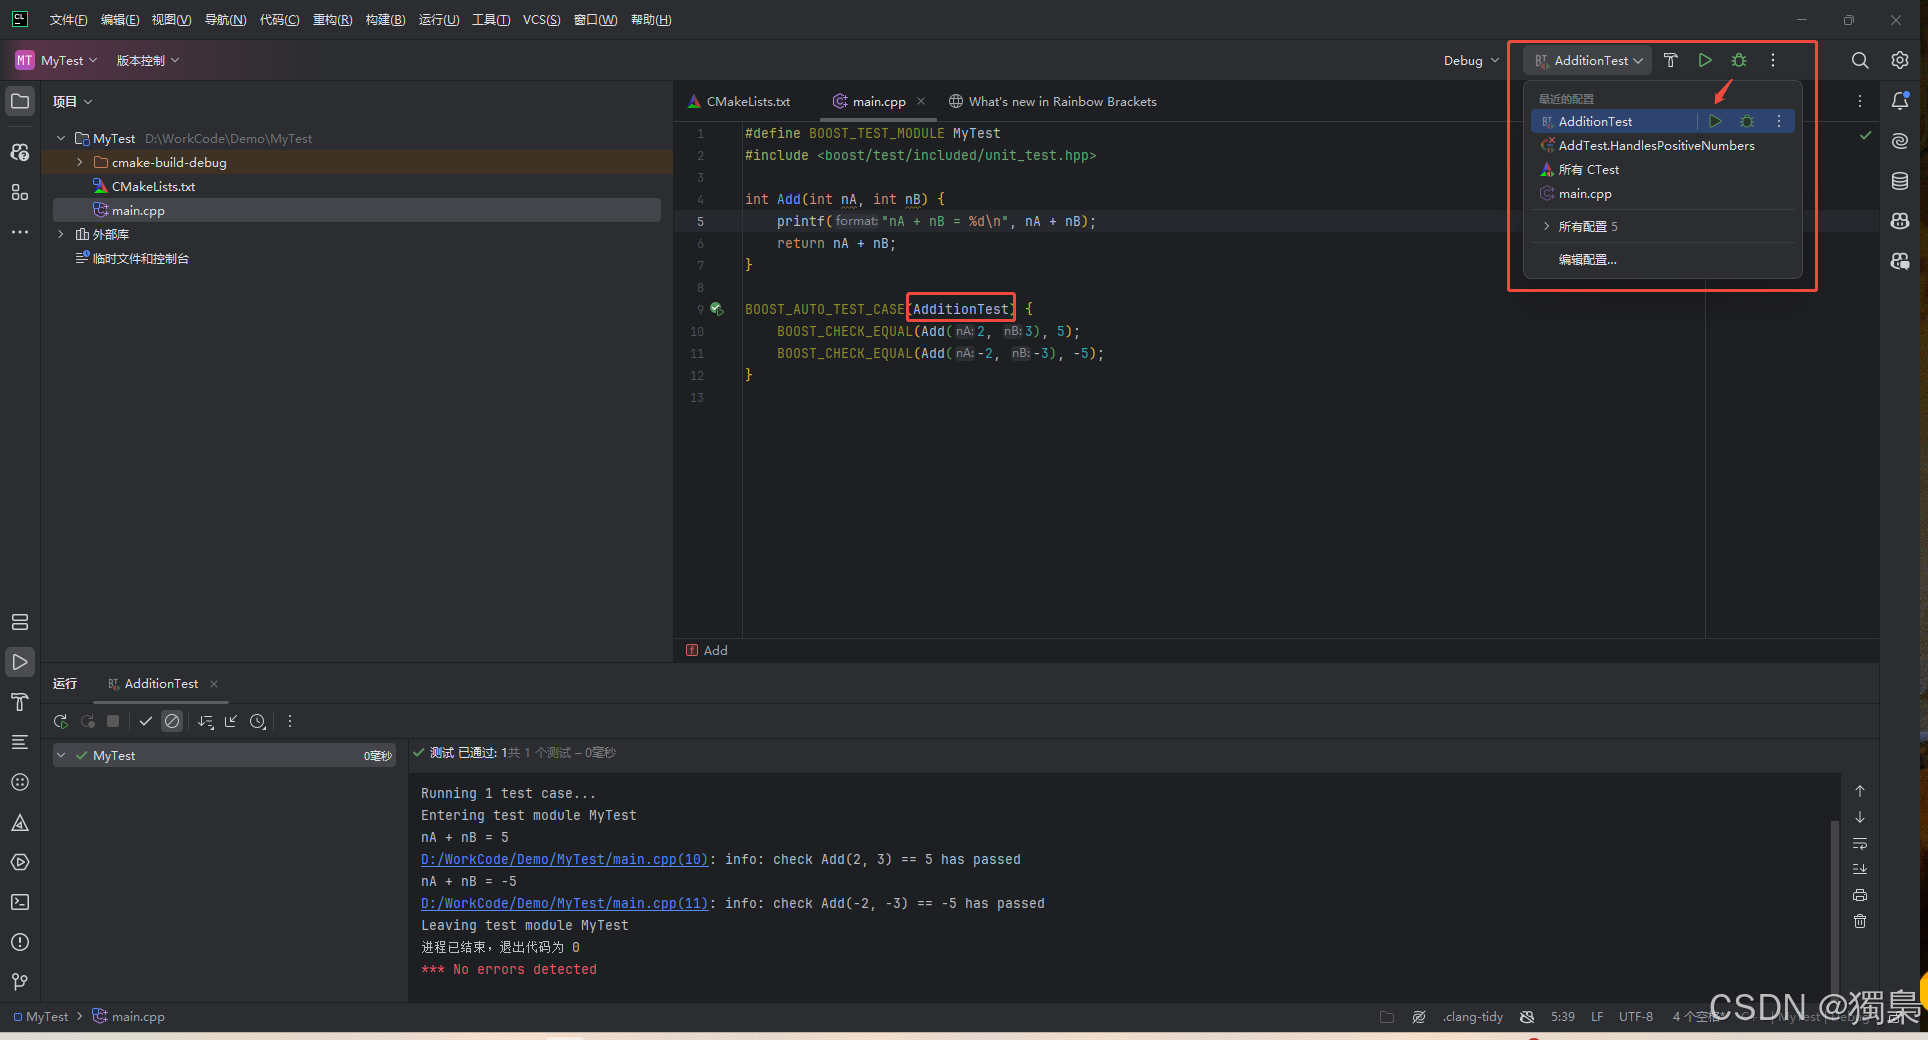Open the CMake tool window triangle icon
The width and height of the screenshot is (1928, 1040).
(20, 822)
